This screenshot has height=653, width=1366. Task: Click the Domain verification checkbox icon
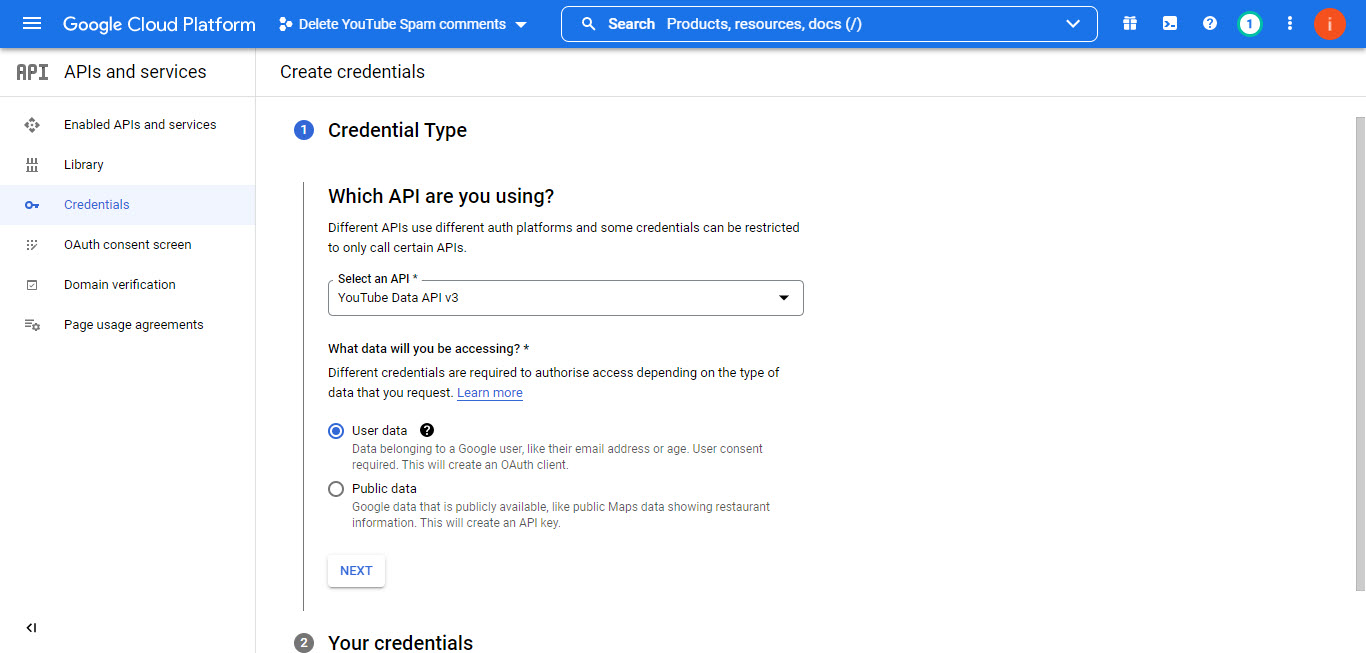tap(32, 285)
